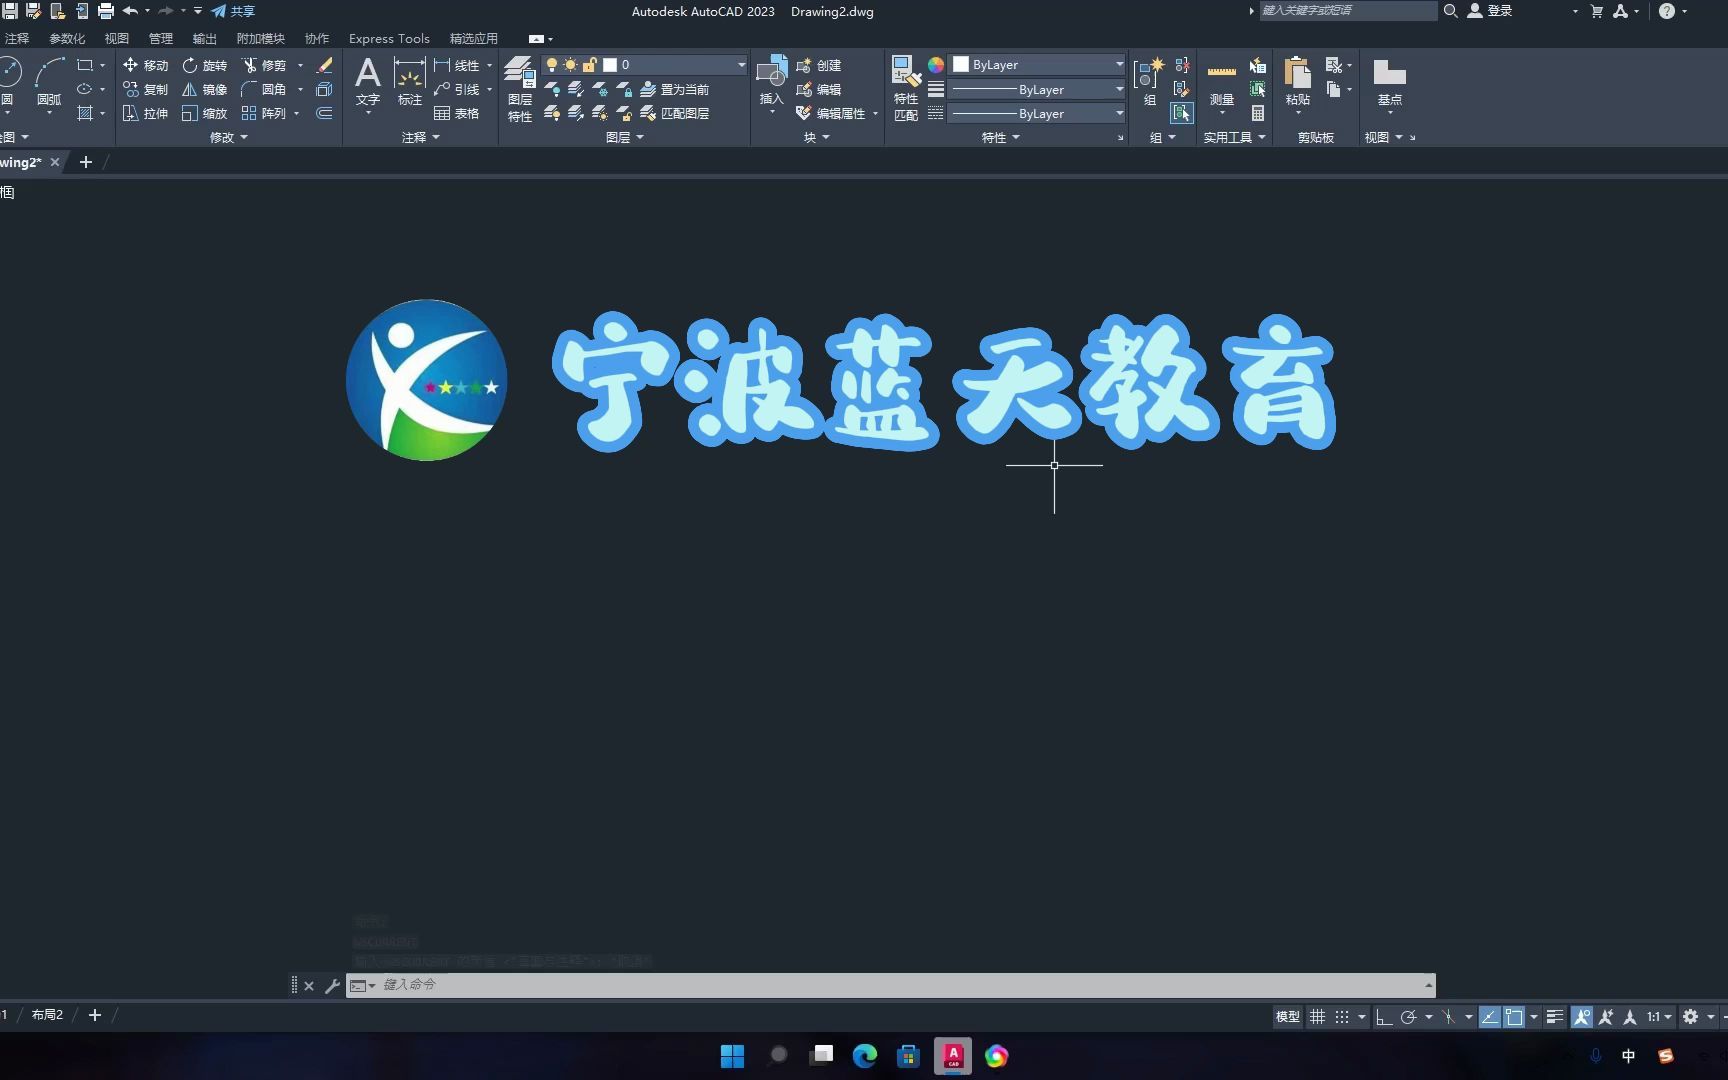Expand the Layers (图层) panel
This screenshot has width=1728, height=1080.
pyautogui.click(x=624, y=137)
